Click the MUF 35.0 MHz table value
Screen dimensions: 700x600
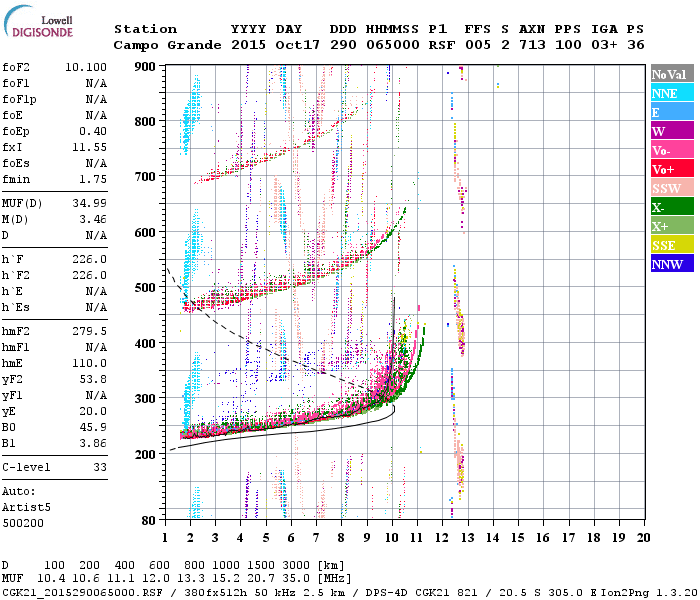point(296,579)
